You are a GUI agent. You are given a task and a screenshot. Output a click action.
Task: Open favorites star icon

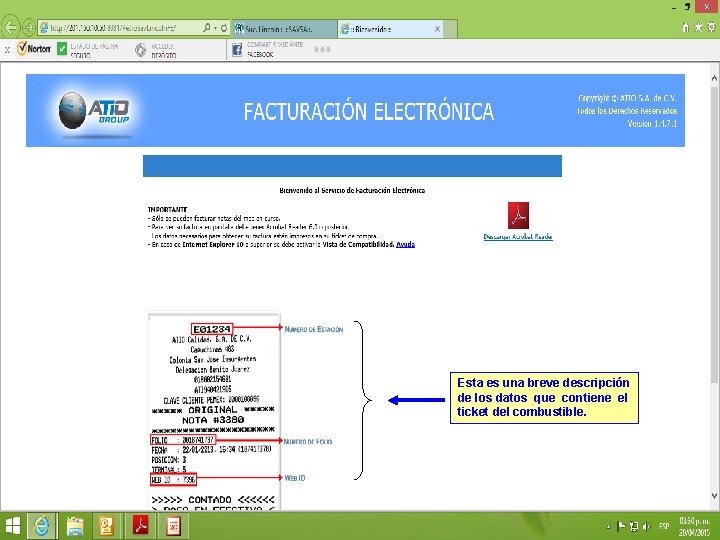(698, 27)
